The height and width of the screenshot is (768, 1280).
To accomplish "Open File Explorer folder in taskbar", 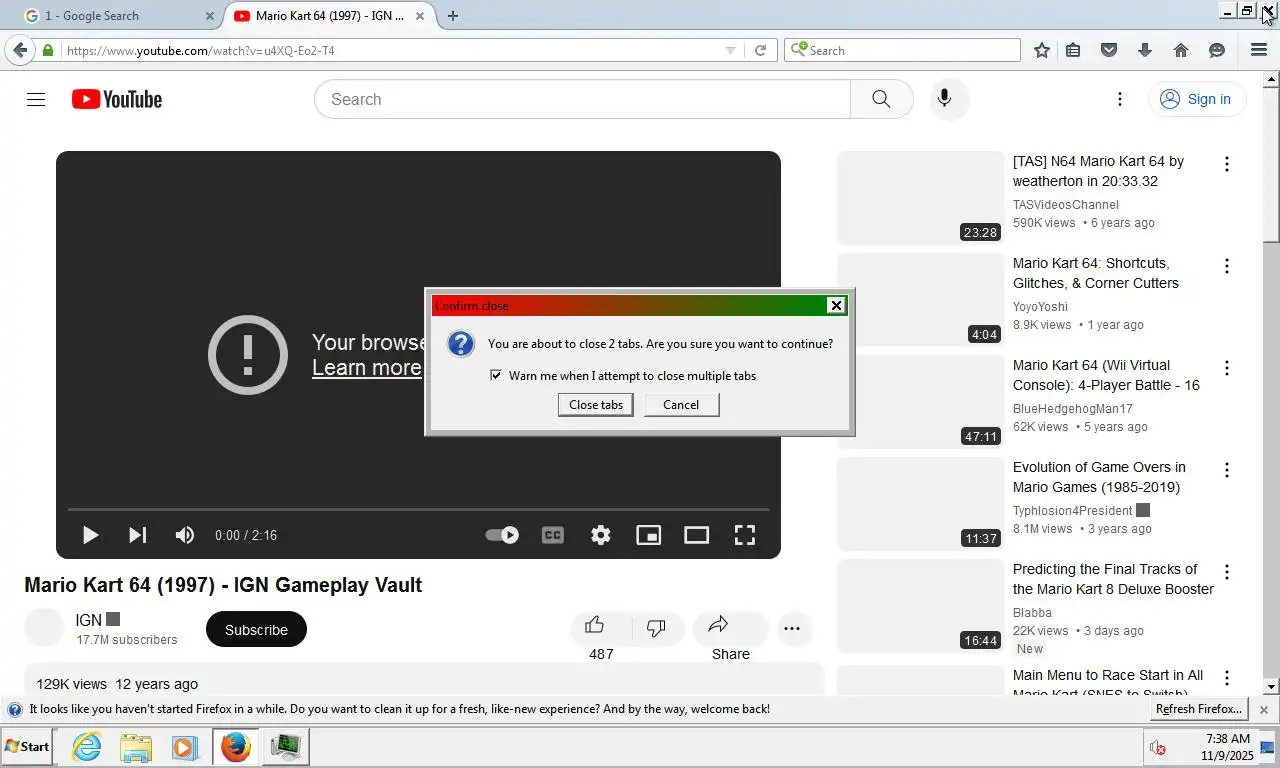I will 136,747.
